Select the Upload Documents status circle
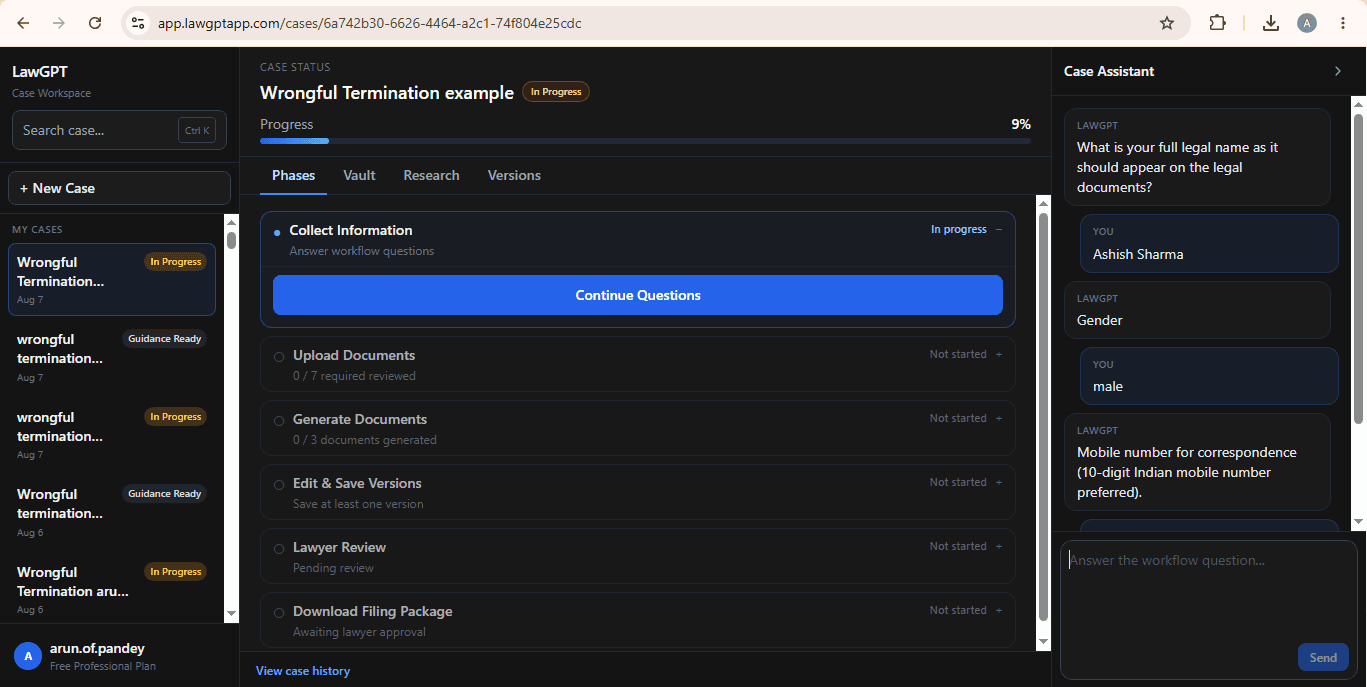 (279, 357)
